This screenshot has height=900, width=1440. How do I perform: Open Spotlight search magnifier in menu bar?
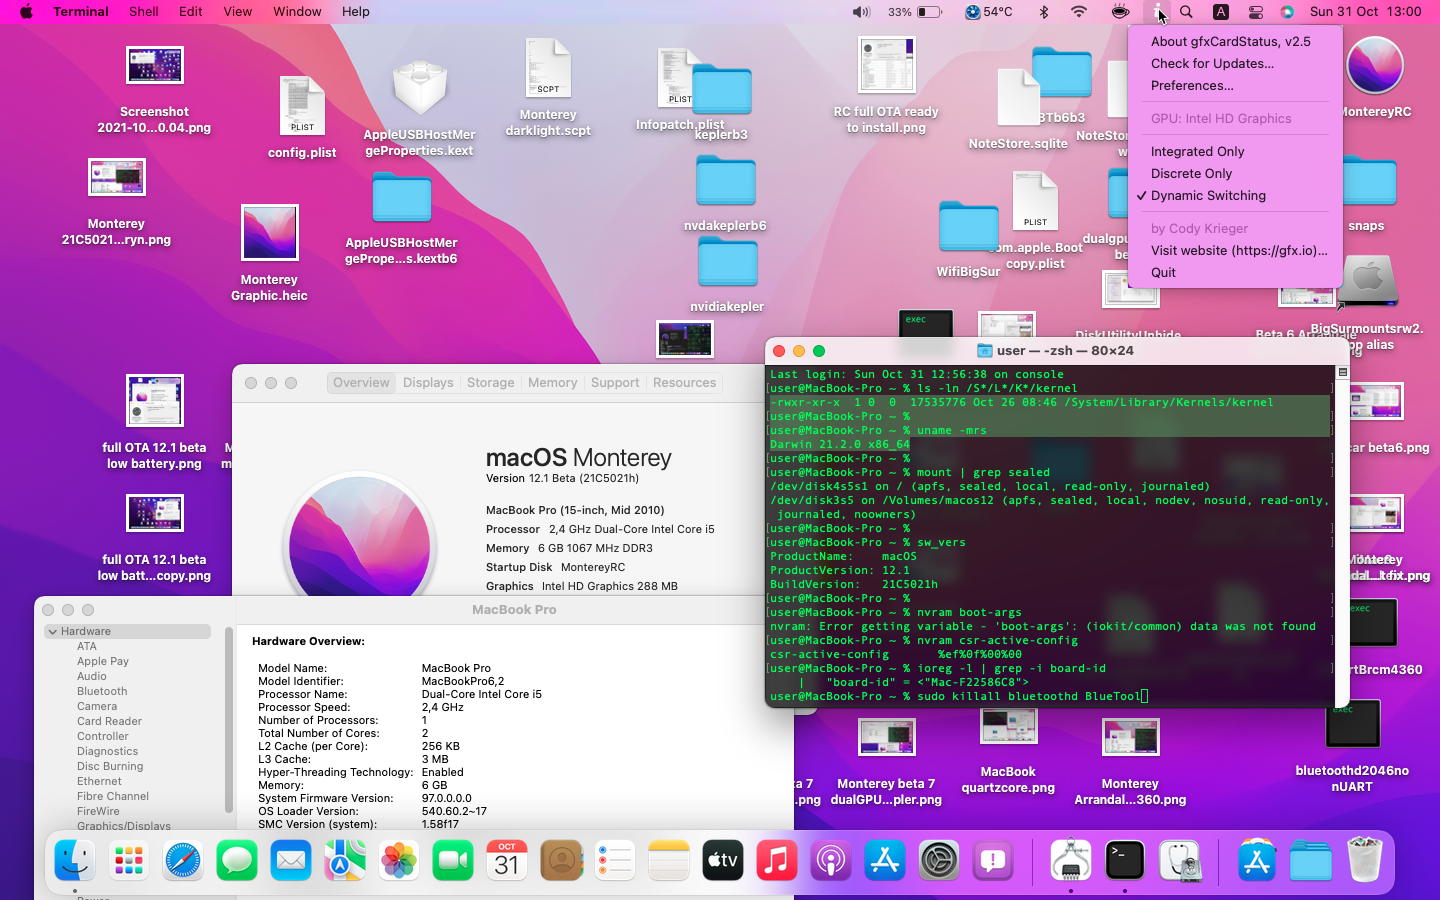click(x=1186, y=12)
